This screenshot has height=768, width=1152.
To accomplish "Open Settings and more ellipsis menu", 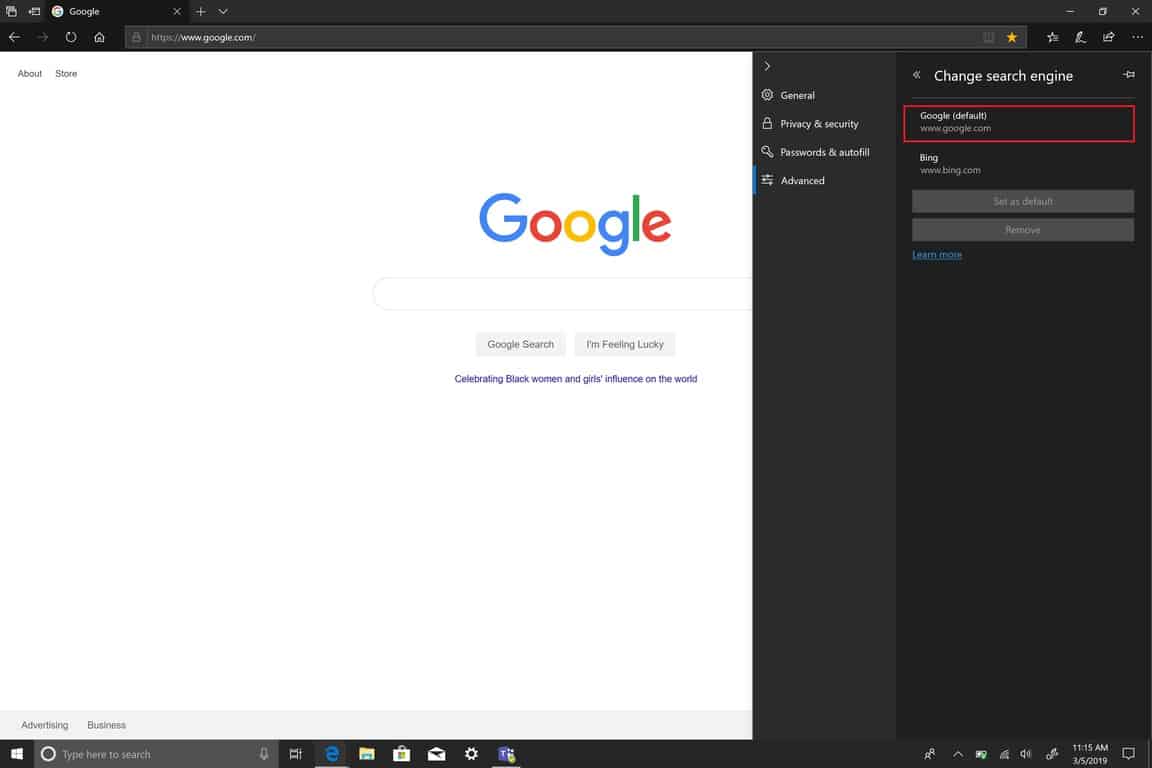I will (x=1137, y=37).
